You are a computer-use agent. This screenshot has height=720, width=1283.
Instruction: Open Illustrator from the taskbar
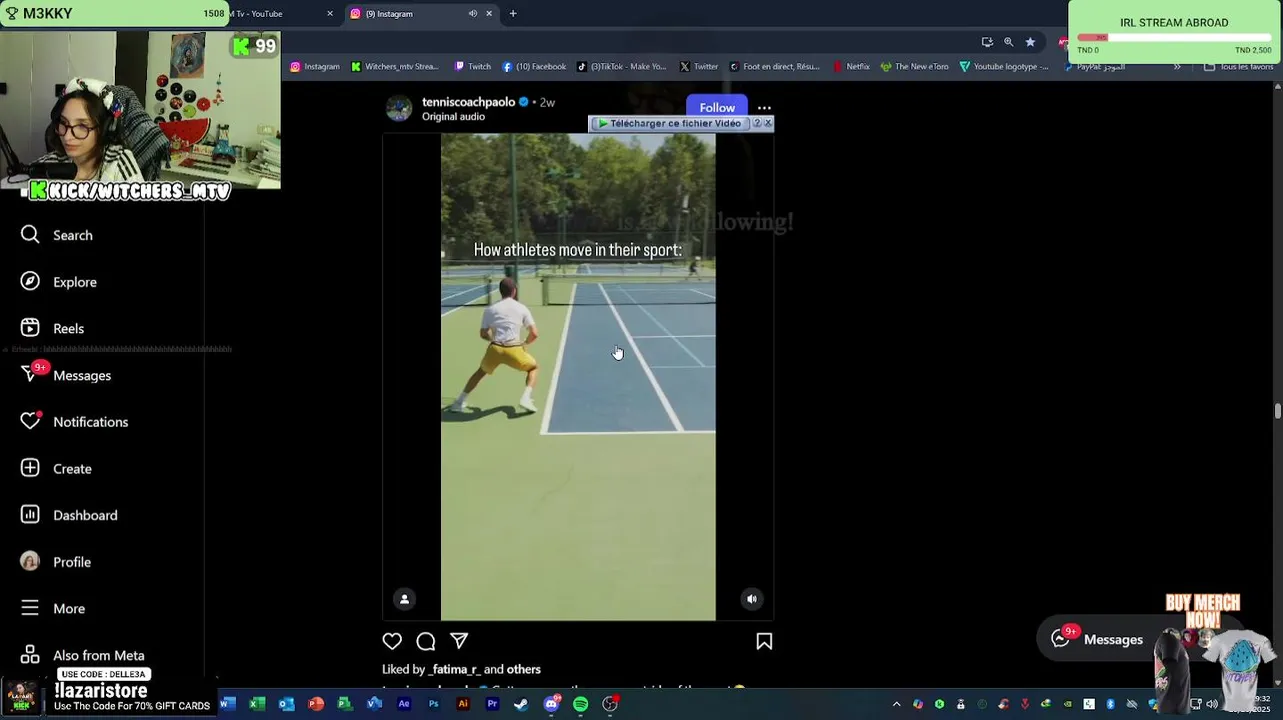[463, 704]
